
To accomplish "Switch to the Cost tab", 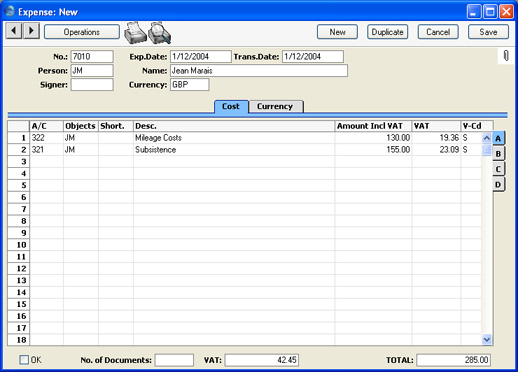I will (231, 106).
